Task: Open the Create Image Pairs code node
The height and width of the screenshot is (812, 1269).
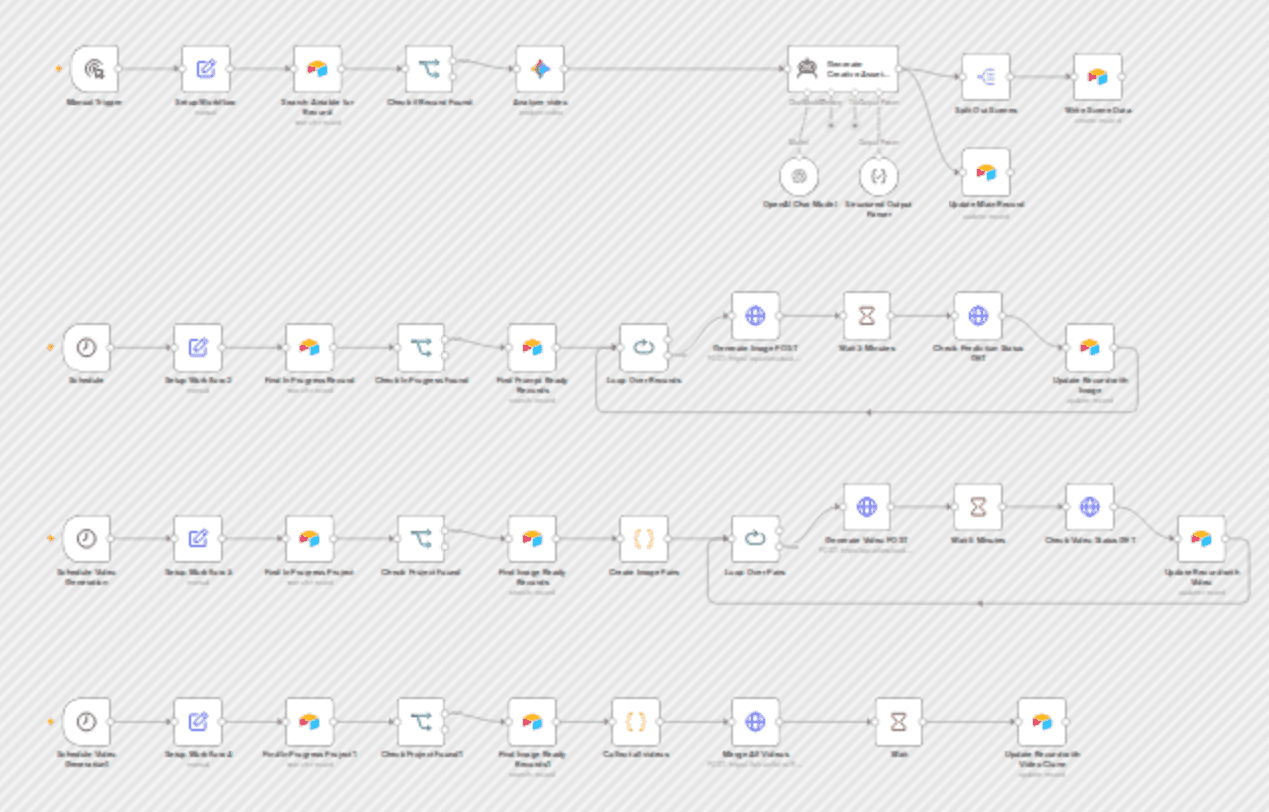Action: pyautogui.click(x=644, y=539)
